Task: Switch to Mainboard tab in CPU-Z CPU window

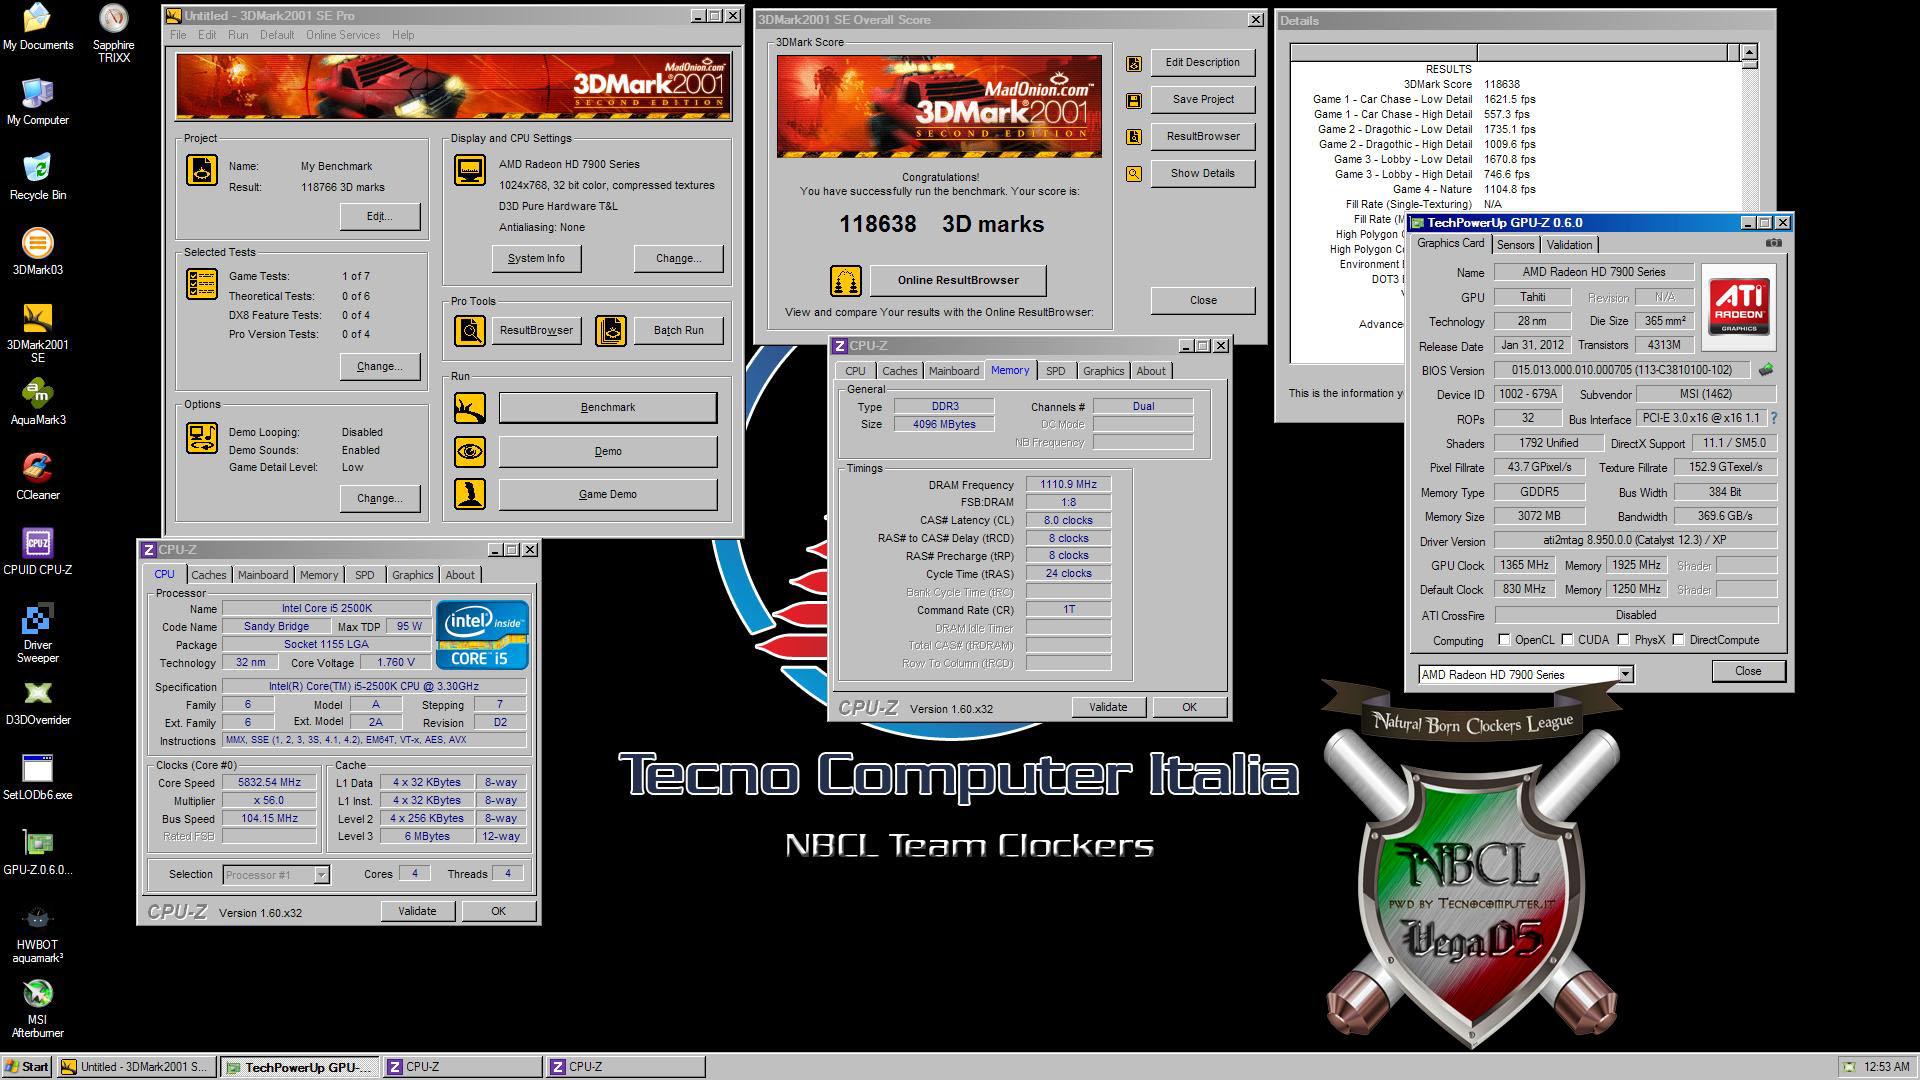Action: click(x=263, y=575)
